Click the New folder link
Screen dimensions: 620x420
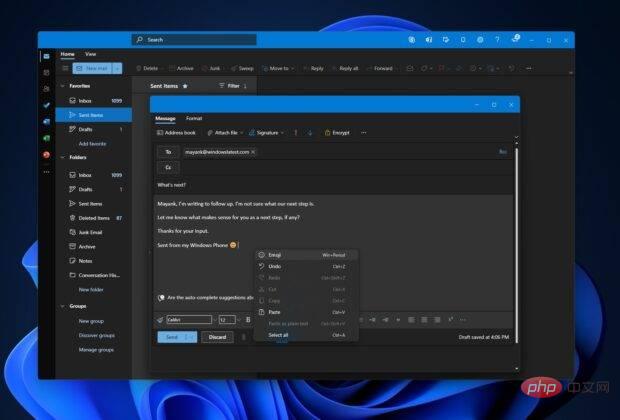91,289
